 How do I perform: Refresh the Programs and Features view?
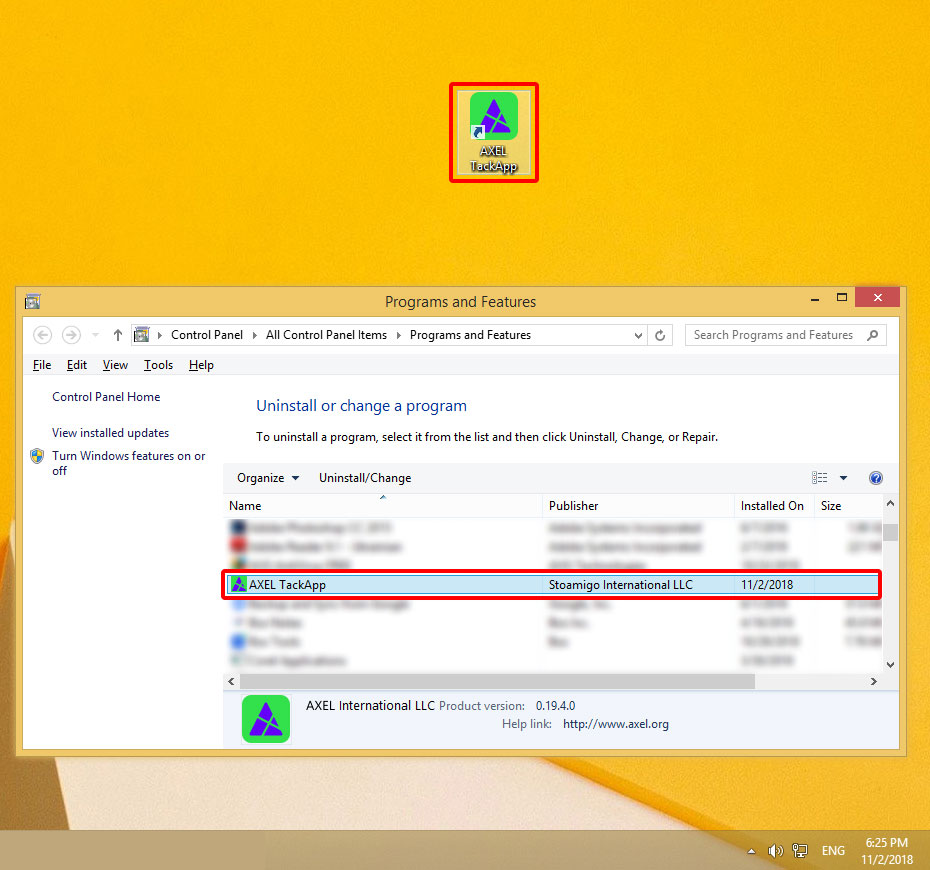click(x=660, y=335)
